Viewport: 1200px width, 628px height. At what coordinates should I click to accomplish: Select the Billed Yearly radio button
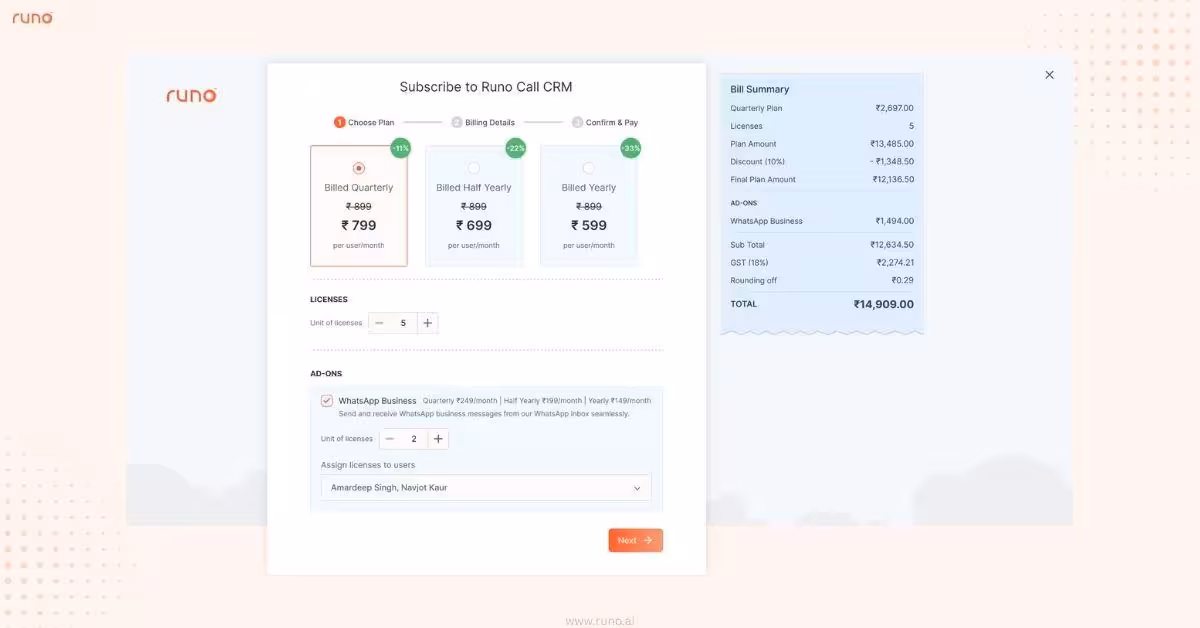[x=589, y=167]
